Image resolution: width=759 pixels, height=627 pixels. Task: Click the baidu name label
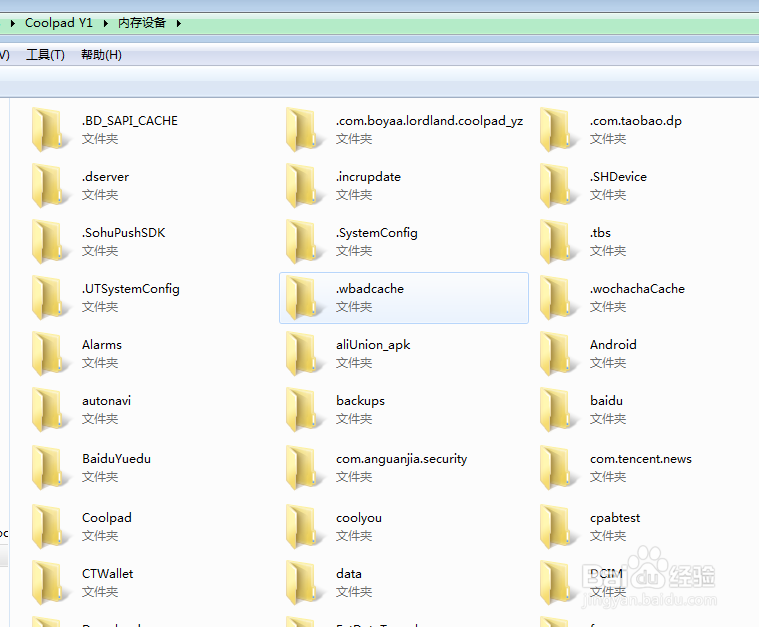click(607, 401)
